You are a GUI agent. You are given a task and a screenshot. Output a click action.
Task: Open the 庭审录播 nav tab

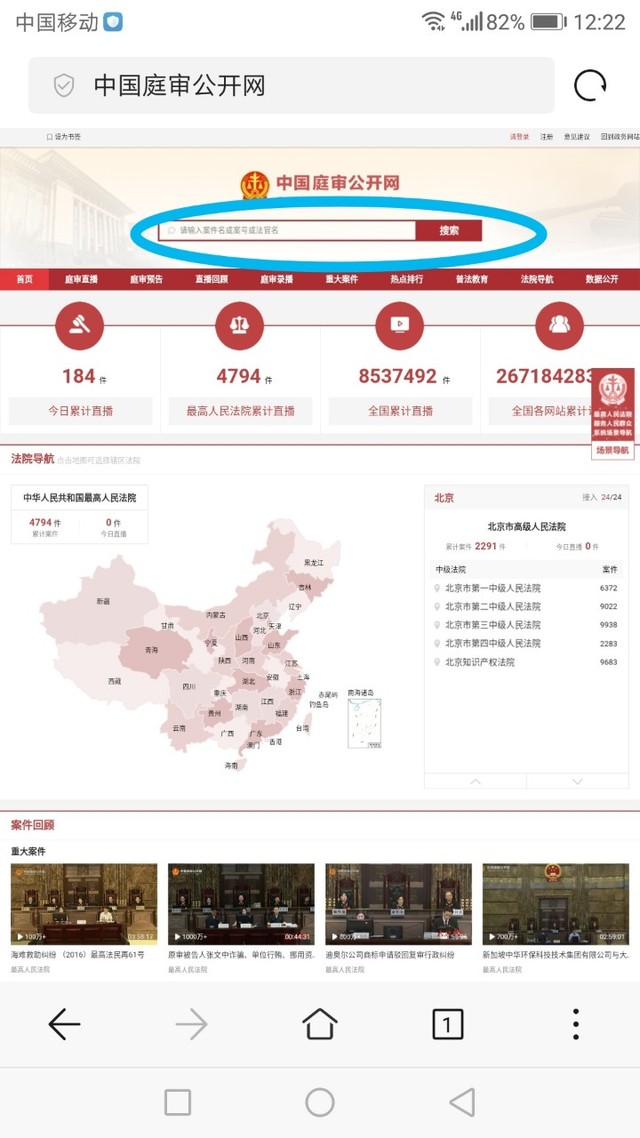276,279
